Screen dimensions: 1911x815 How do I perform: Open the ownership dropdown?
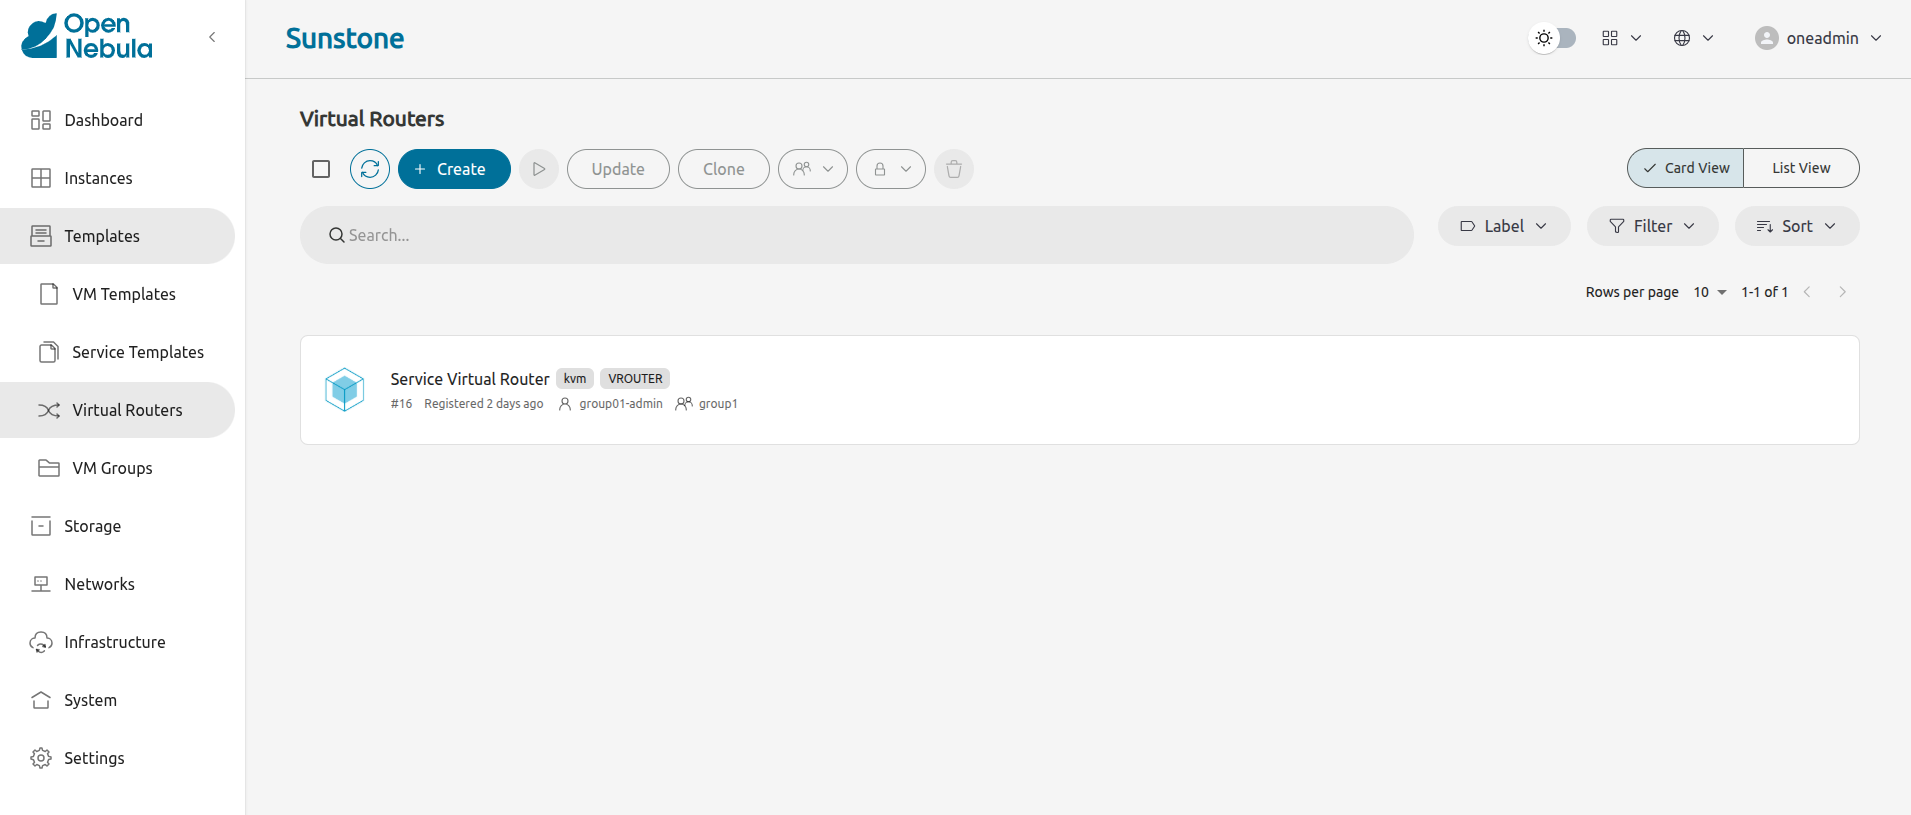coord(812,169)
